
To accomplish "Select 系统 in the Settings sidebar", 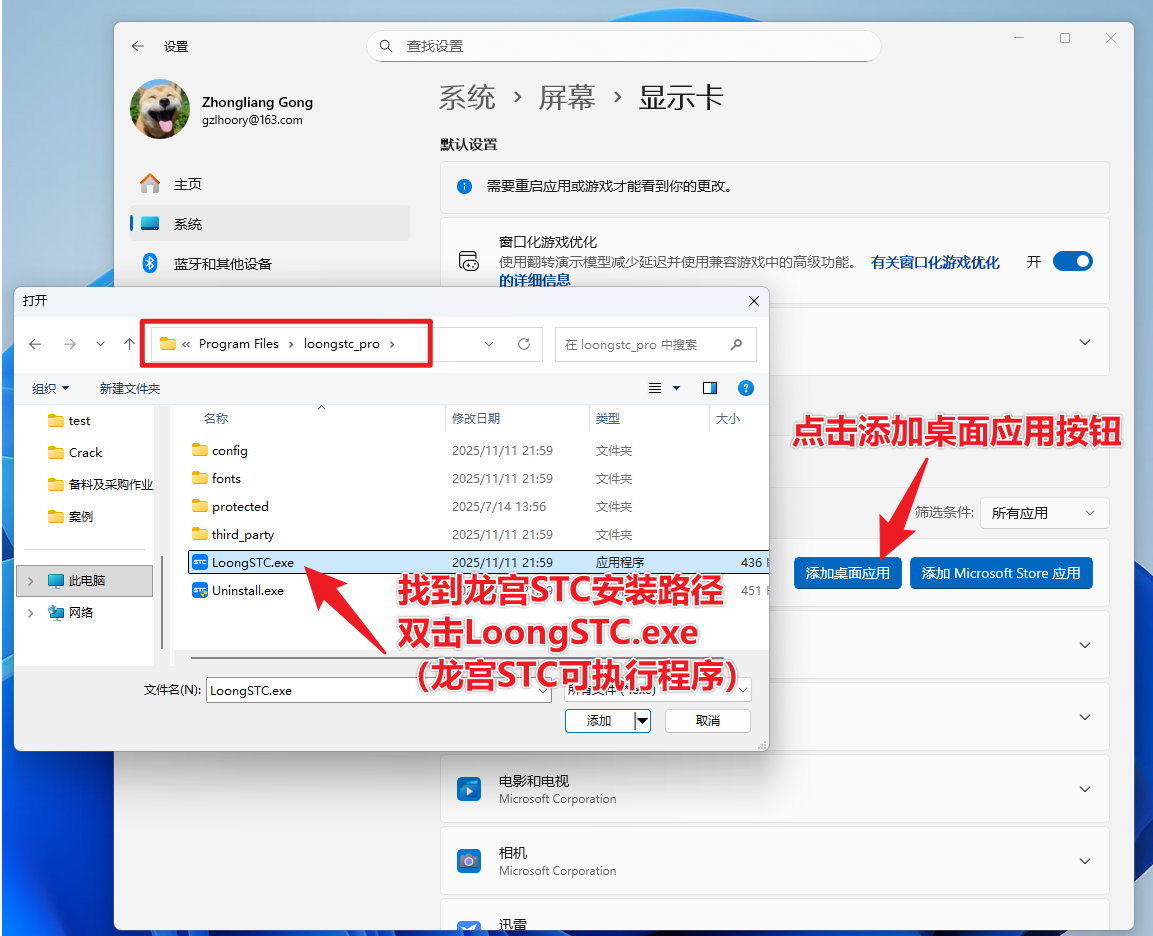I will pos(188,224).
